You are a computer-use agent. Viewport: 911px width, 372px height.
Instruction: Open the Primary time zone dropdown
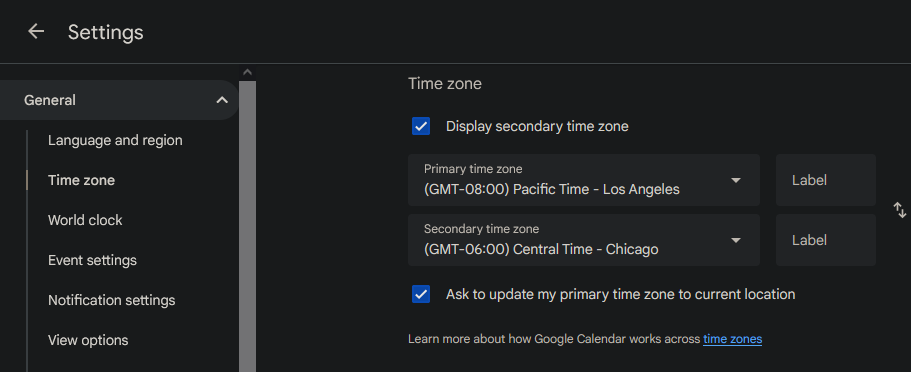[583, 180]
